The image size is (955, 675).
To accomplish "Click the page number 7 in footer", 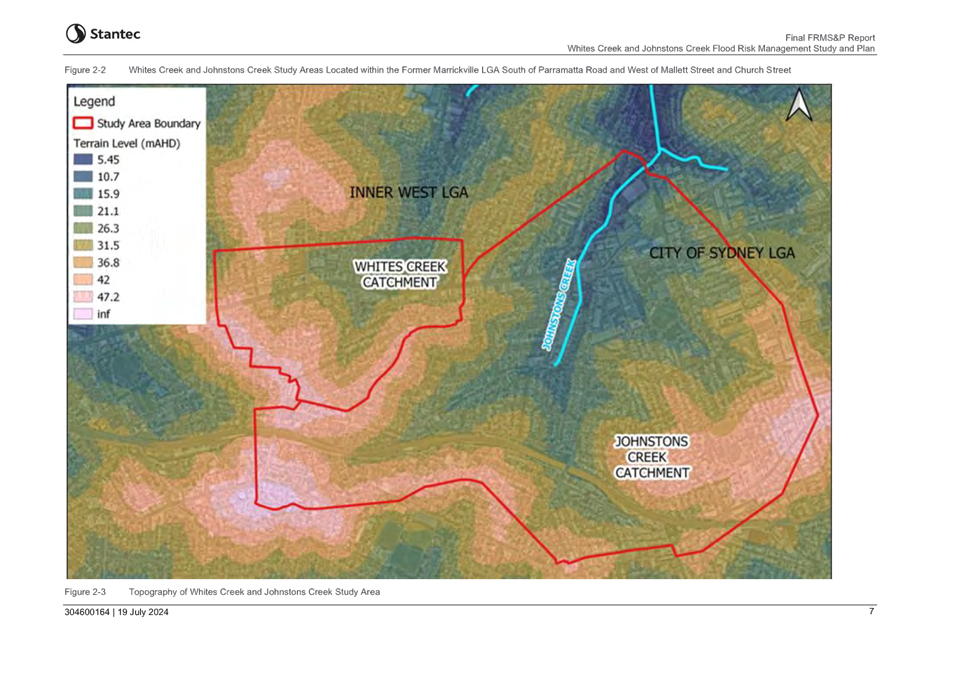I will point(872,611).
